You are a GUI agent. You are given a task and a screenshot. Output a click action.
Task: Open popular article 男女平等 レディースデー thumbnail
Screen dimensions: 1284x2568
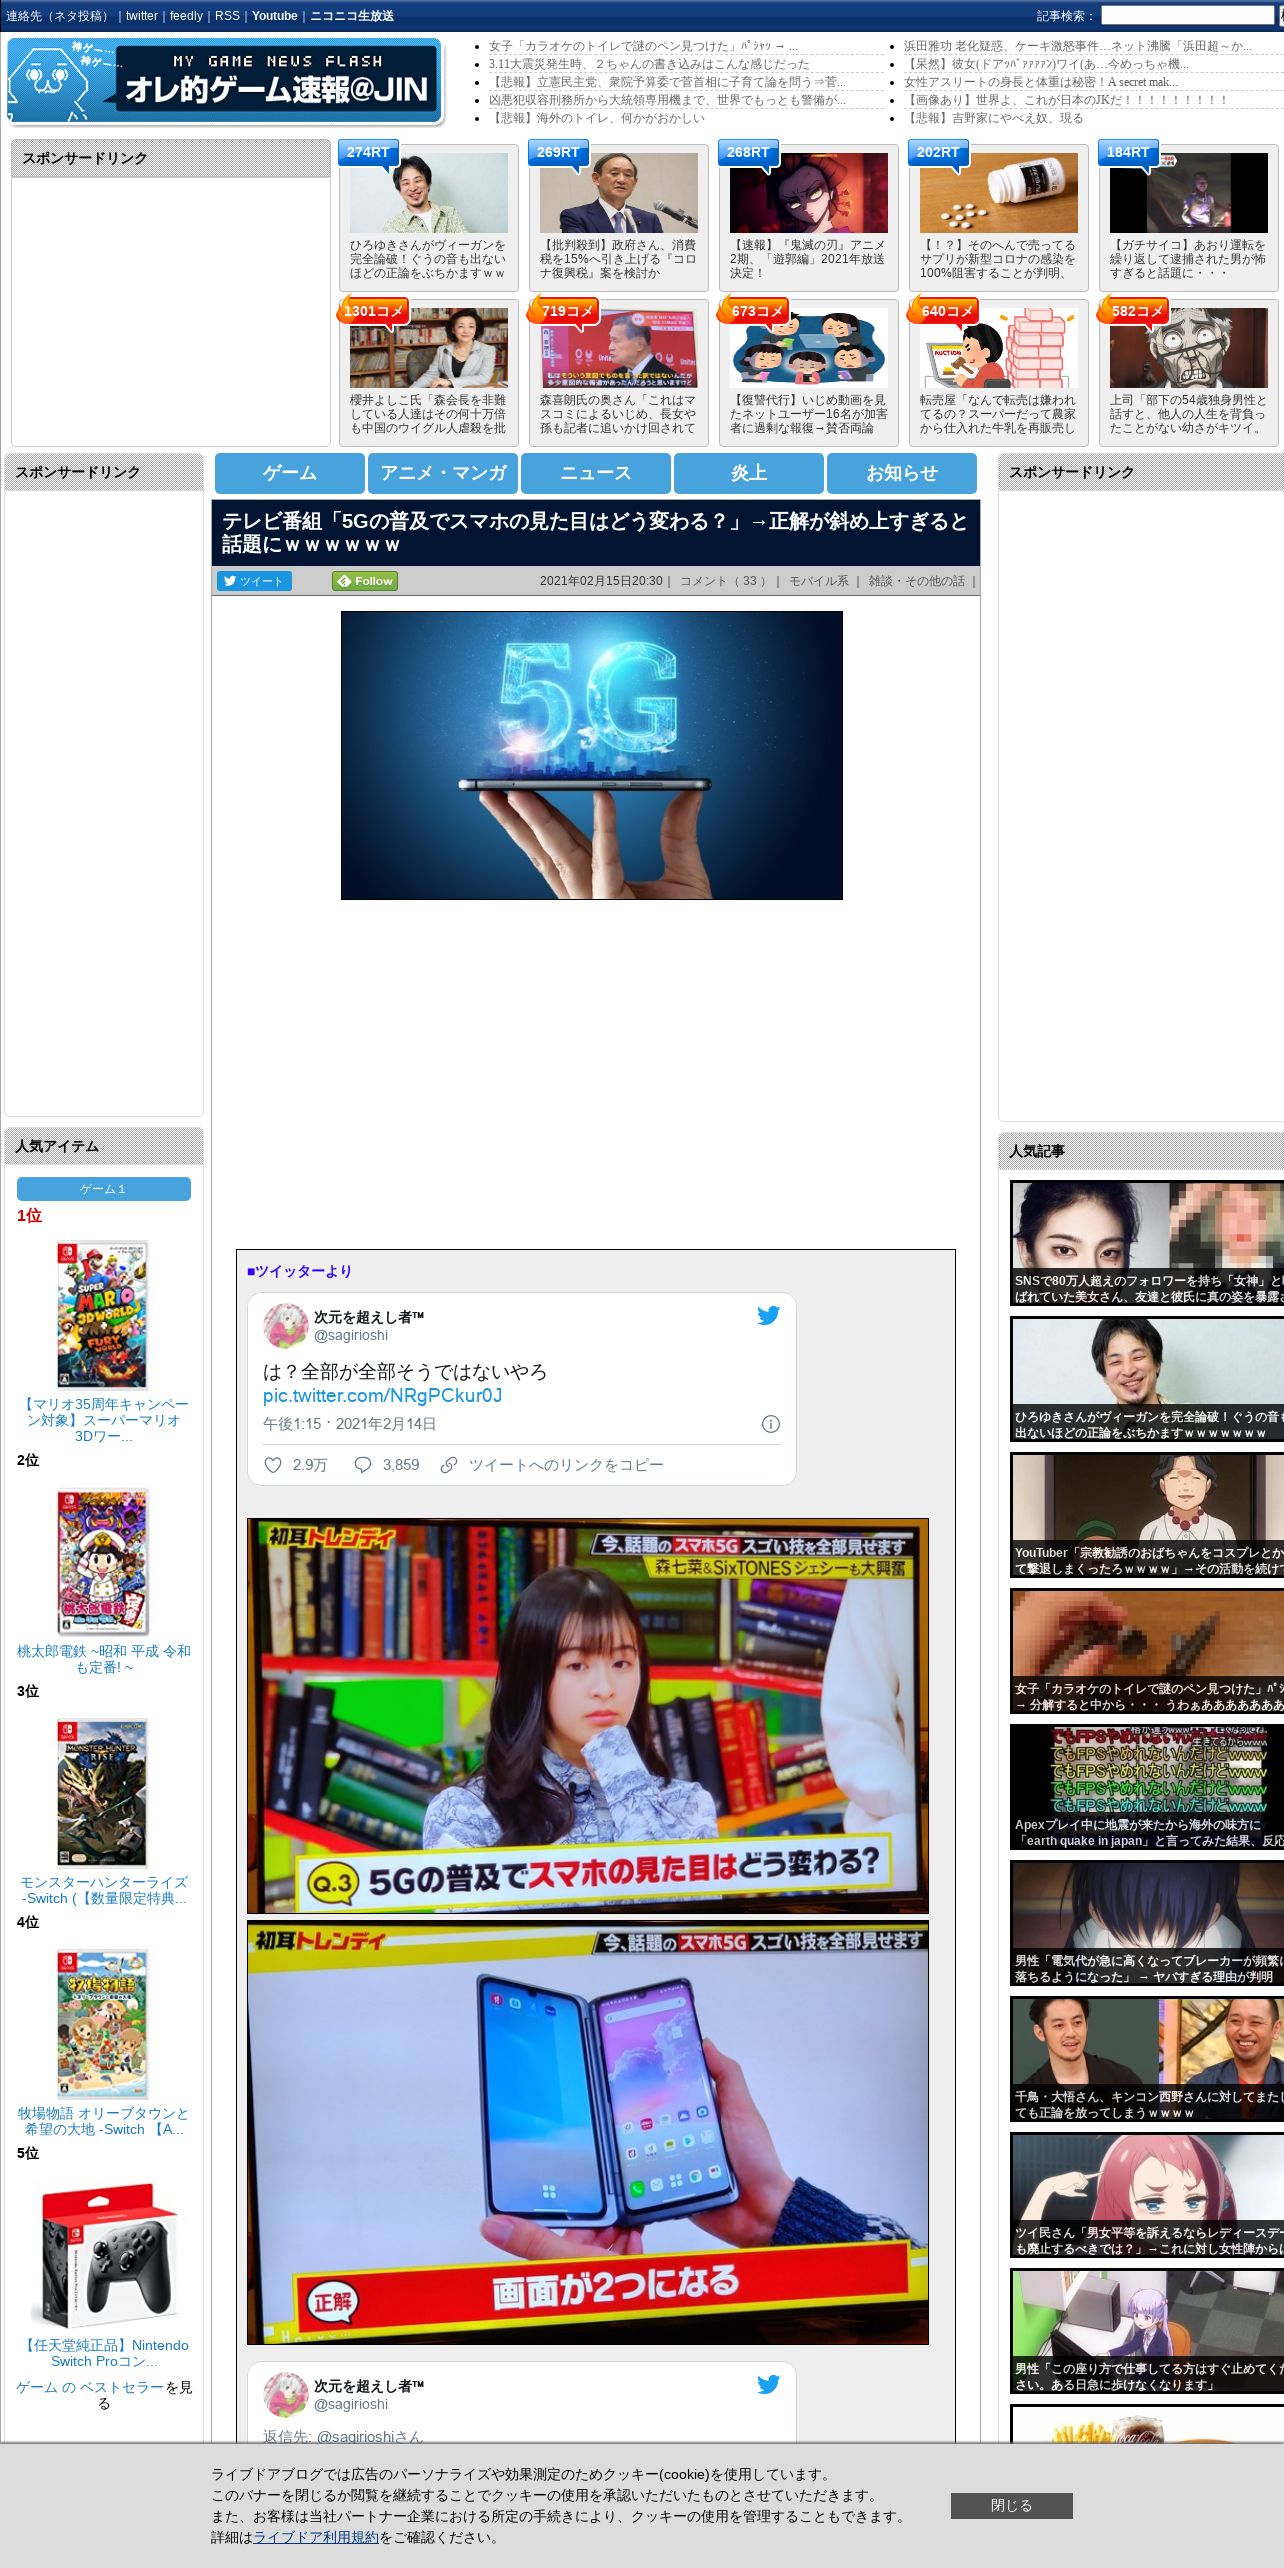click(1147, 2195)
